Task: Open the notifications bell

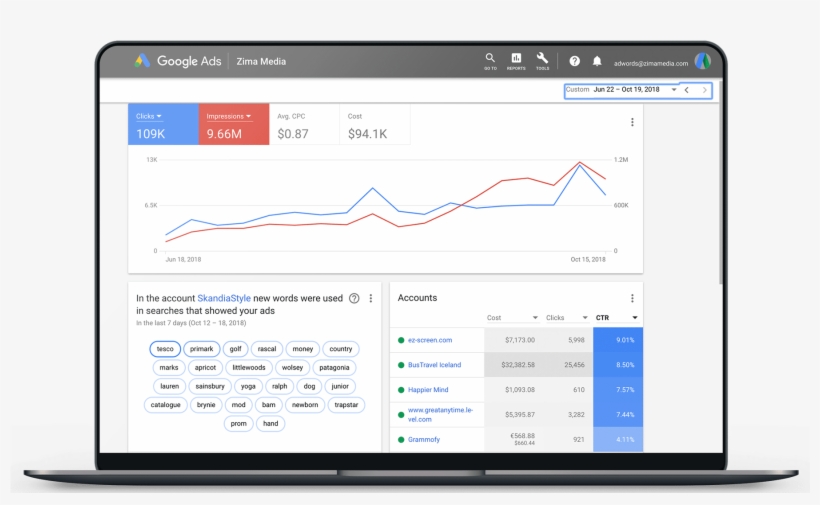Action: pyautogui.click(x=597, y=61)
